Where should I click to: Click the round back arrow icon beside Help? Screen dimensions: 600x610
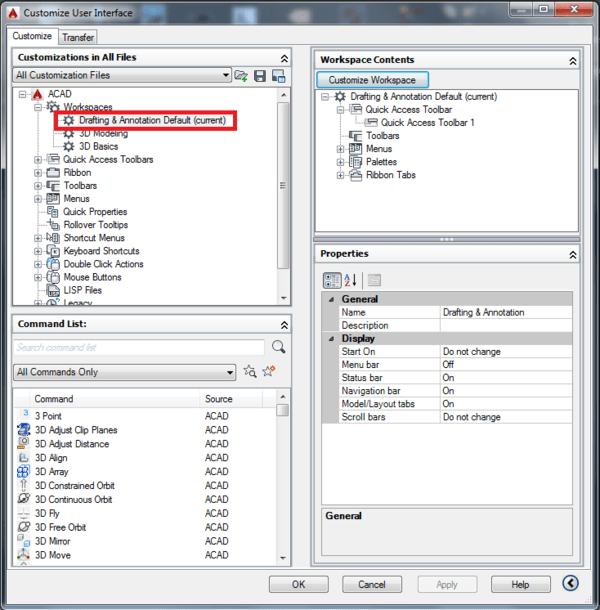[570, 583]
